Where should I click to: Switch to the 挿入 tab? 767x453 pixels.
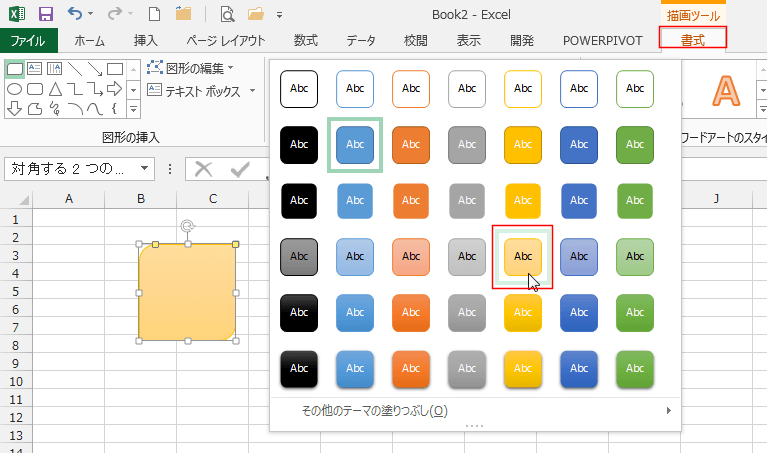pyautogui.click(x=146, y=41)
